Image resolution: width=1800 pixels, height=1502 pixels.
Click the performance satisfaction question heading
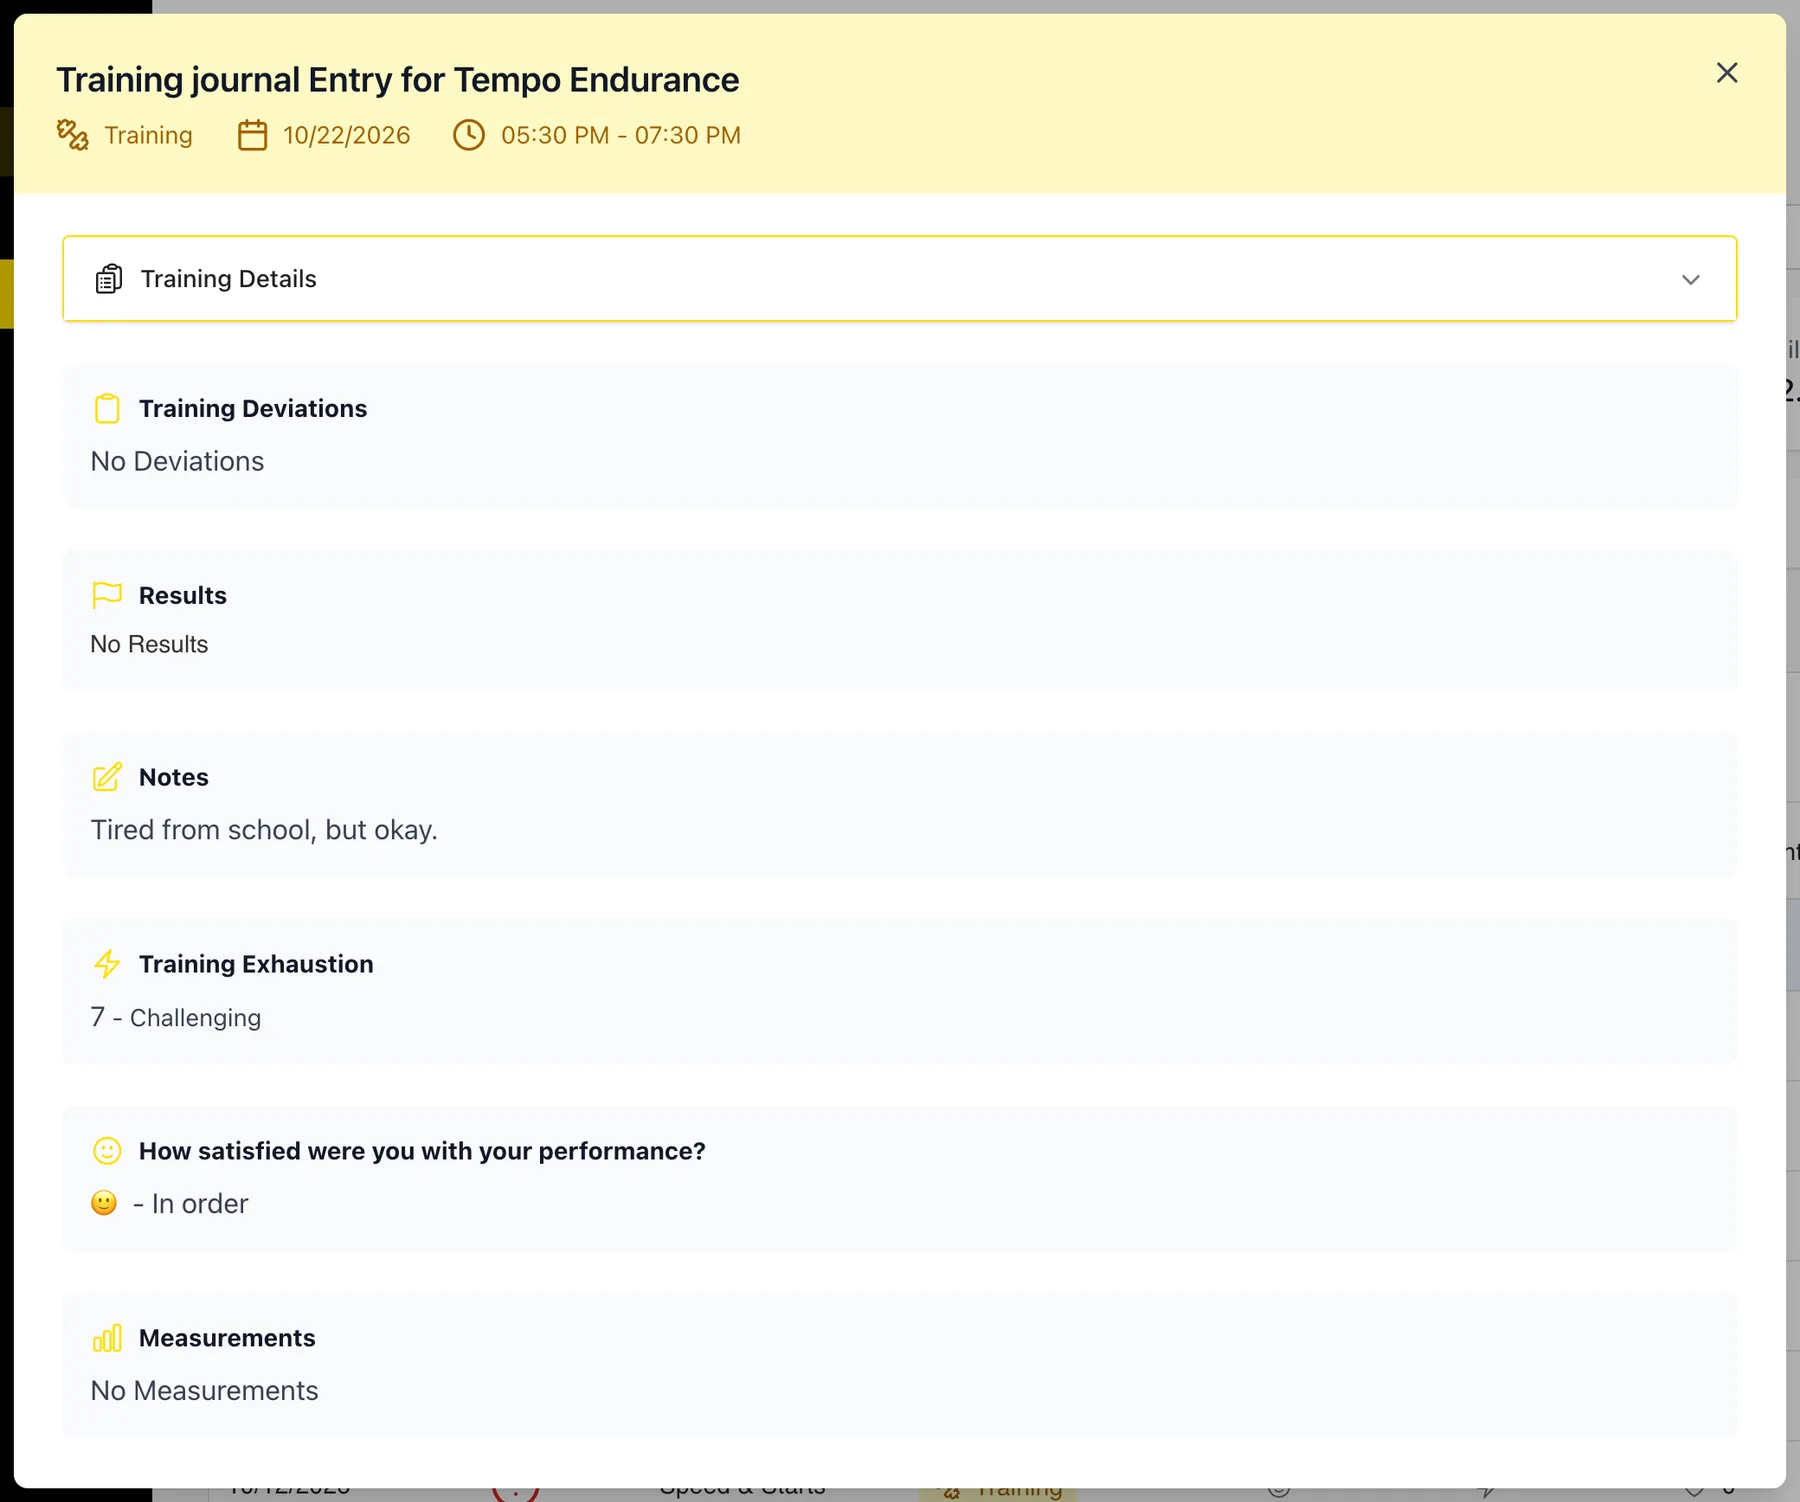click(422, 1151)
